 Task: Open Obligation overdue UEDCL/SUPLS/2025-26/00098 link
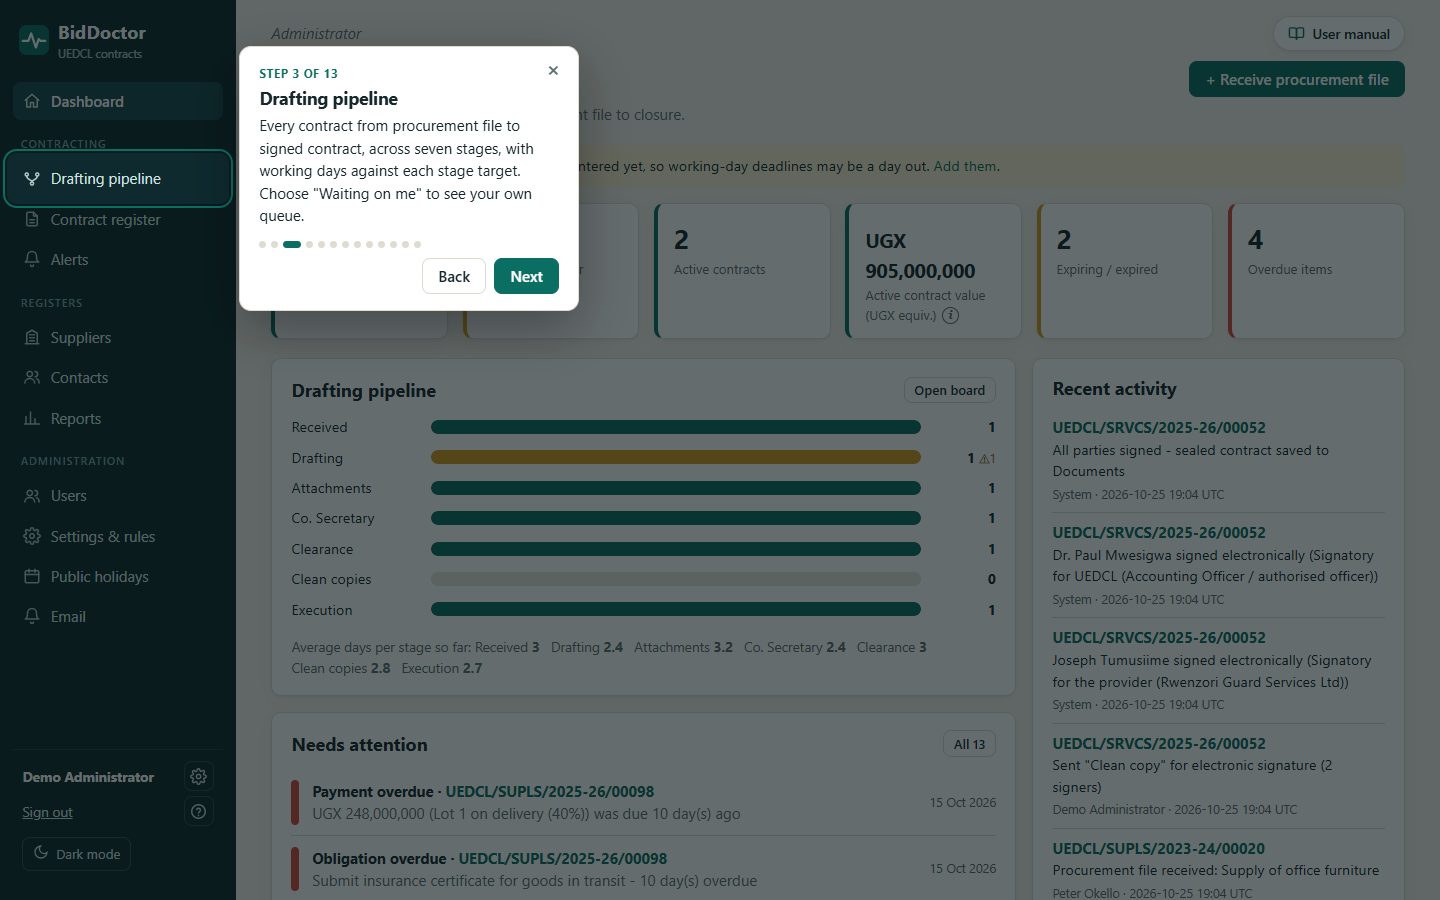563,858
